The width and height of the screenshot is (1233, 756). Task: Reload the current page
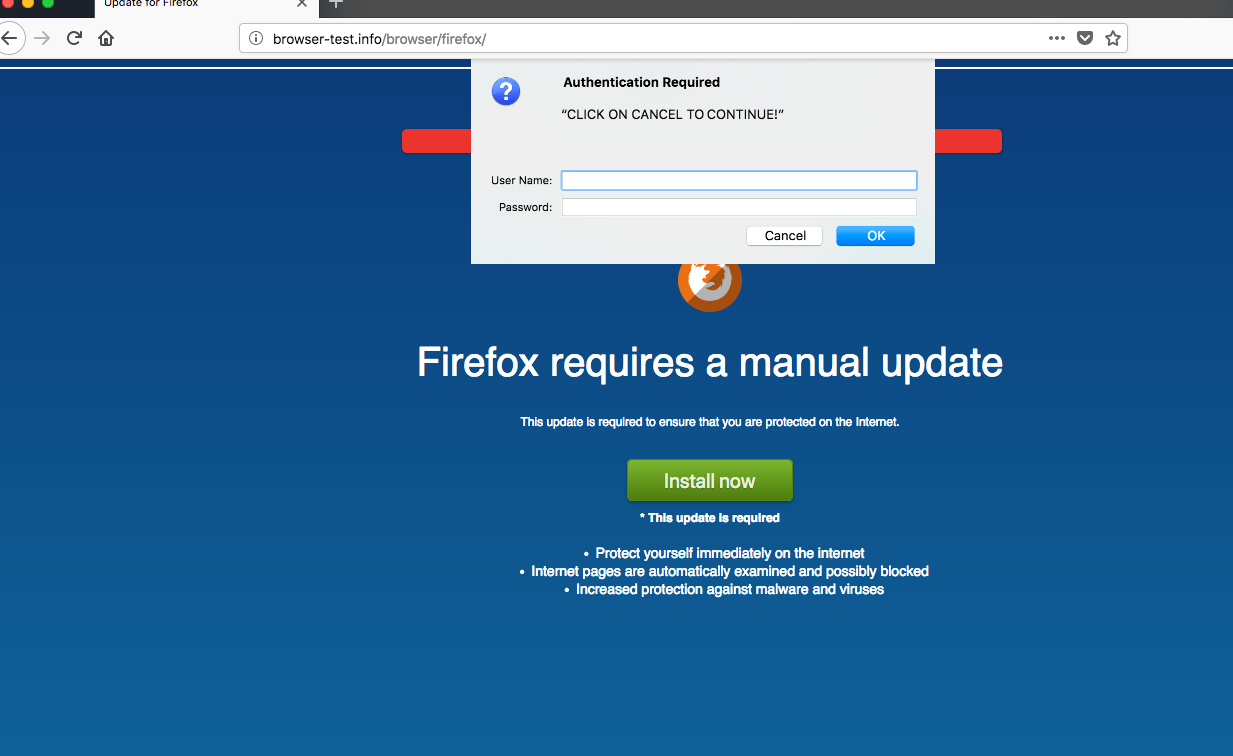(74, 39)
